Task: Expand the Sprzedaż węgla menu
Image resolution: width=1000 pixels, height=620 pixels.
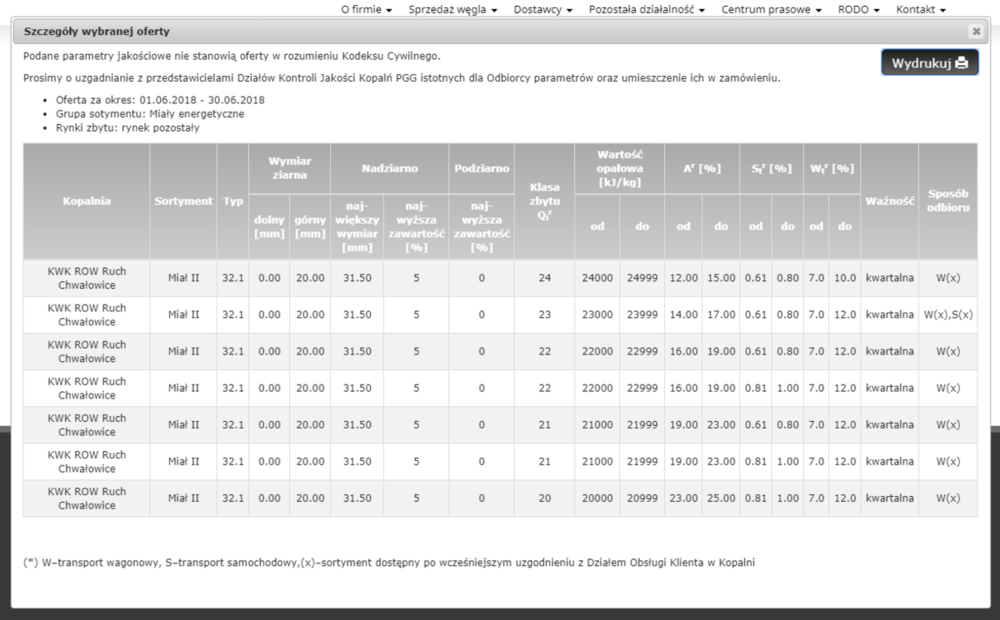Action: pos(454,9)
